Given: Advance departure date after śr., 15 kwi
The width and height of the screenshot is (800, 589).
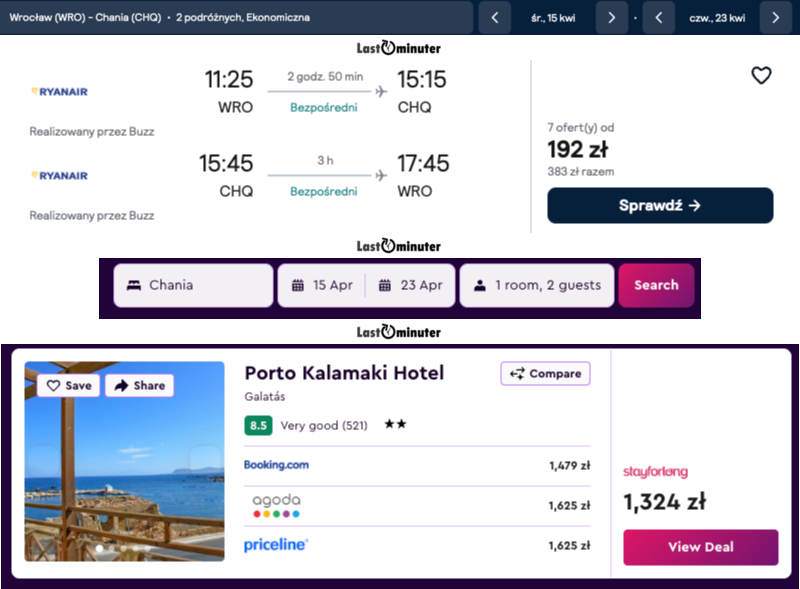Looking at the screenshot, I should (611, 17).
